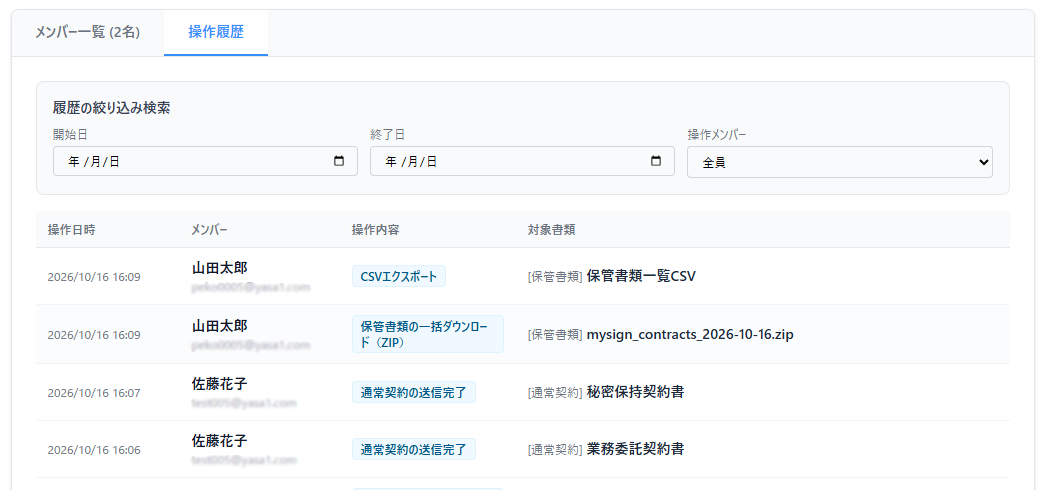Screen dimensions: 1045x490
Task: Click the [保管書類] tag beside 保管書類一覧CSV
Action: [x=555, y=277]
